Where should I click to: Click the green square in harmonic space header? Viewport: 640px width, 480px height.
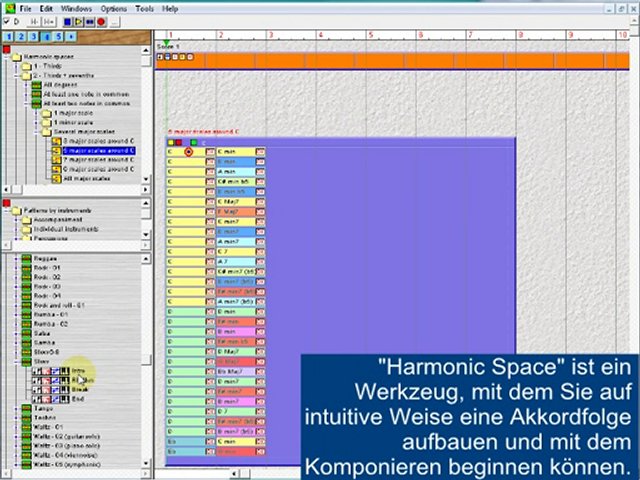click(x=194, y=142)
